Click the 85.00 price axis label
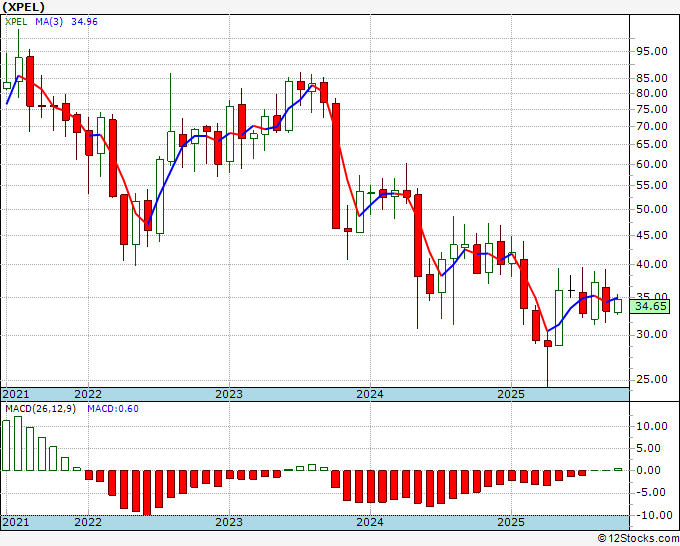The height and width of the screenshot is (546, 680). pos(652,78)
